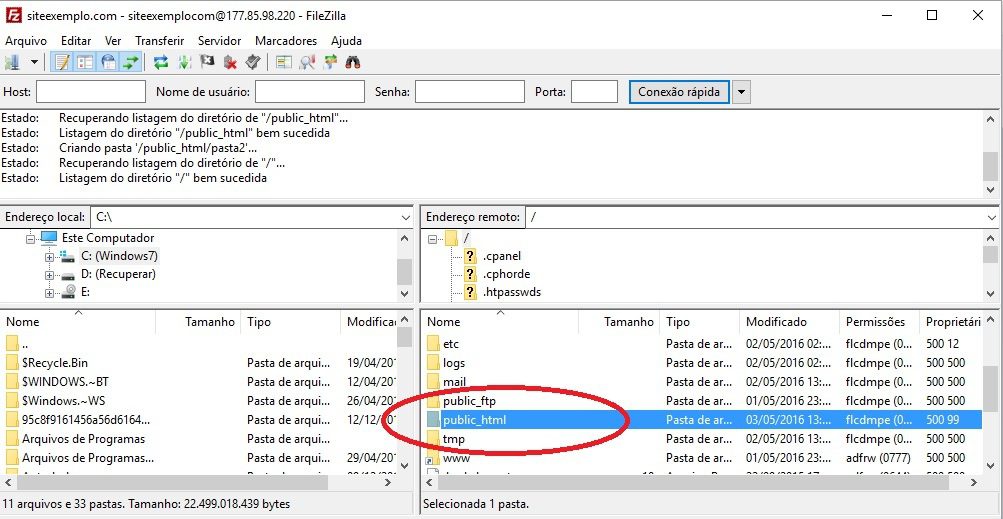Select the public_html remote folder

click(x=474, y=420)
